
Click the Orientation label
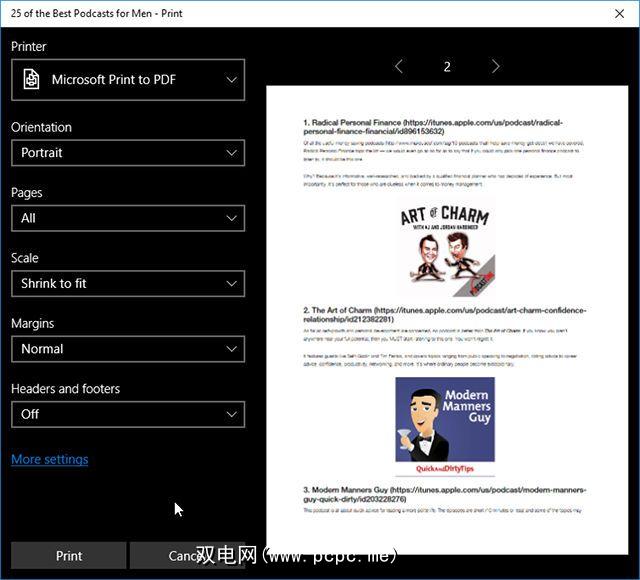41,127
